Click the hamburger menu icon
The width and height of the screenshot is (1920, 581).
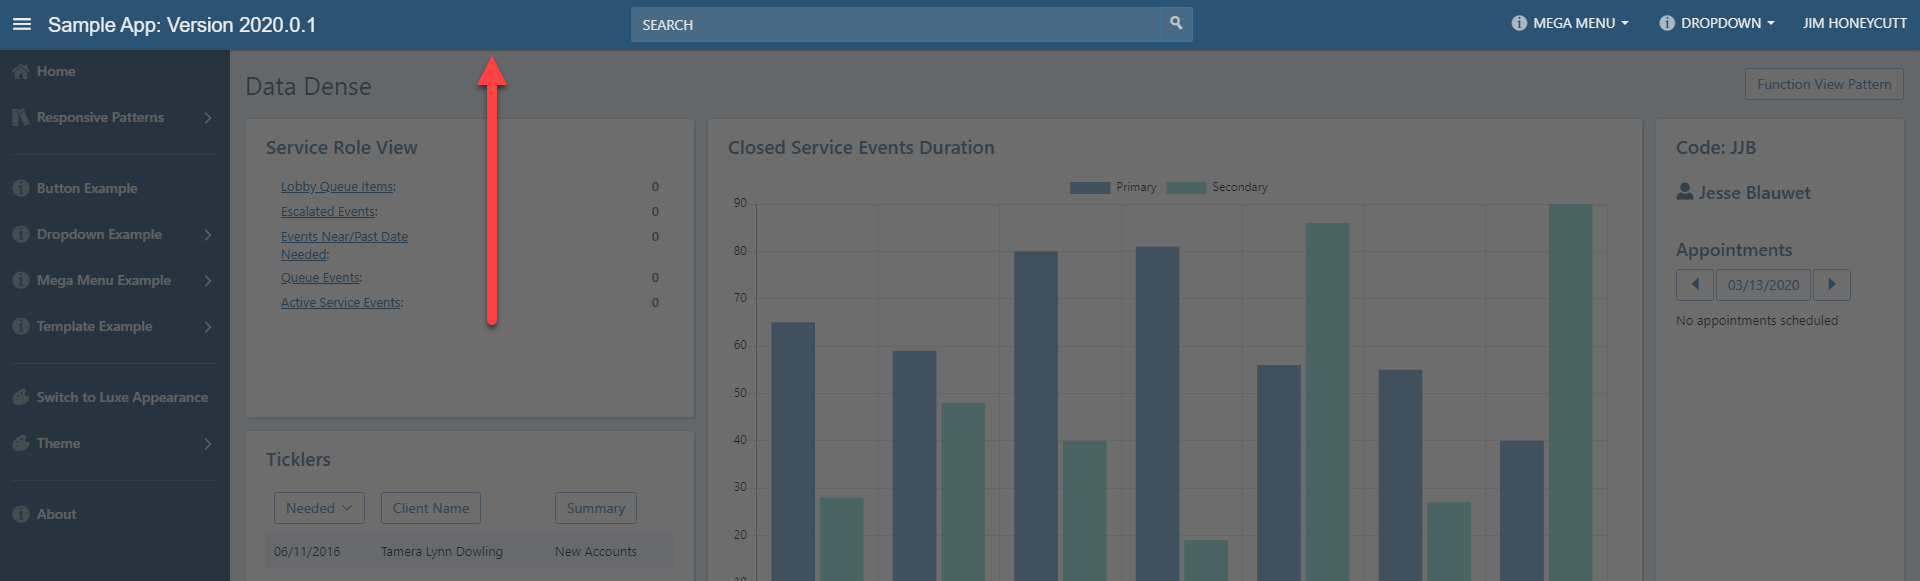[x=22, y=24]
